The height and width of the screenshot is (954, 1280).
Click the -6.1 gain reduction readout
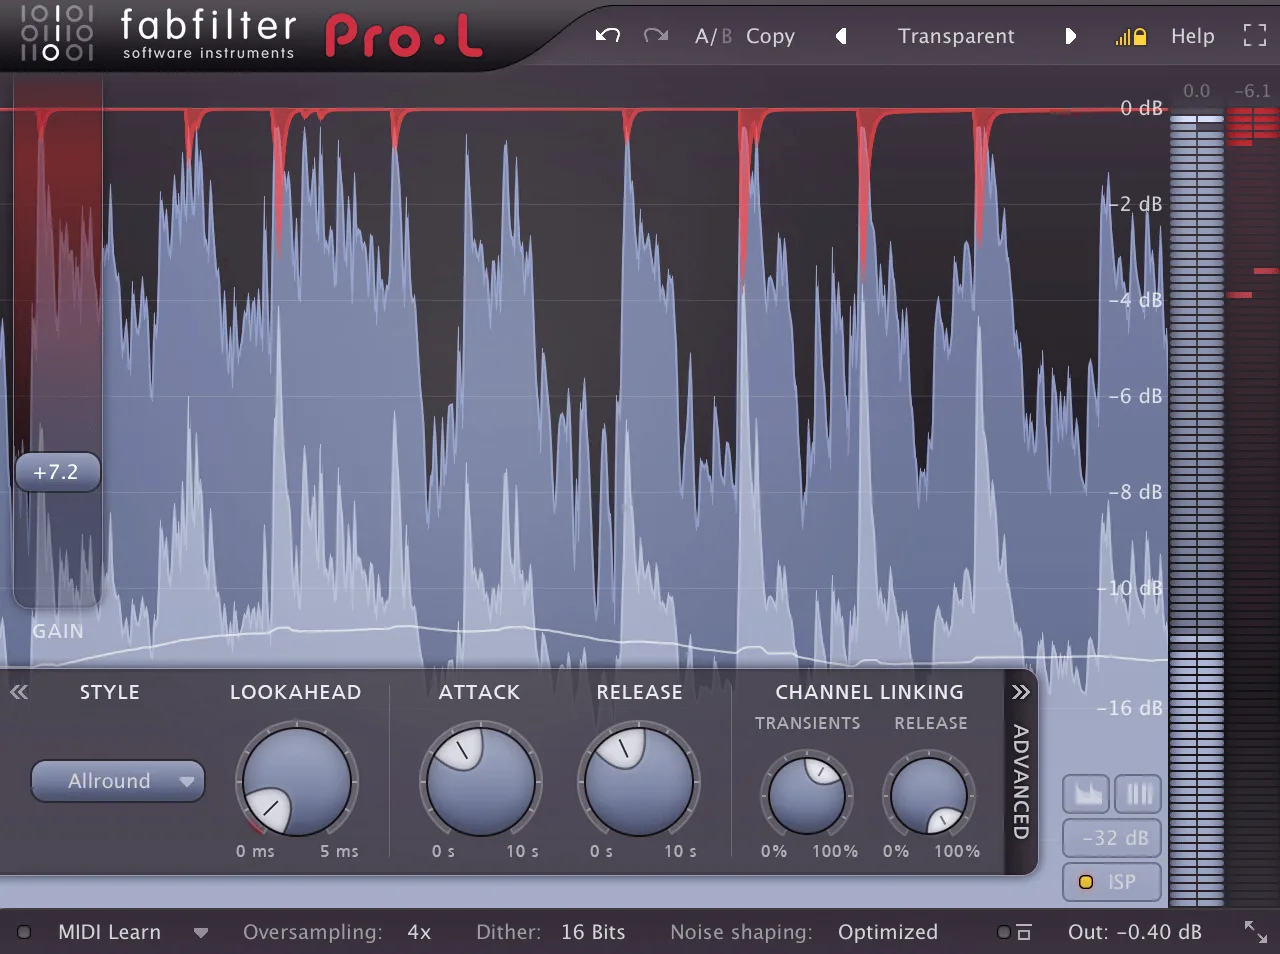pos(1252,91)
